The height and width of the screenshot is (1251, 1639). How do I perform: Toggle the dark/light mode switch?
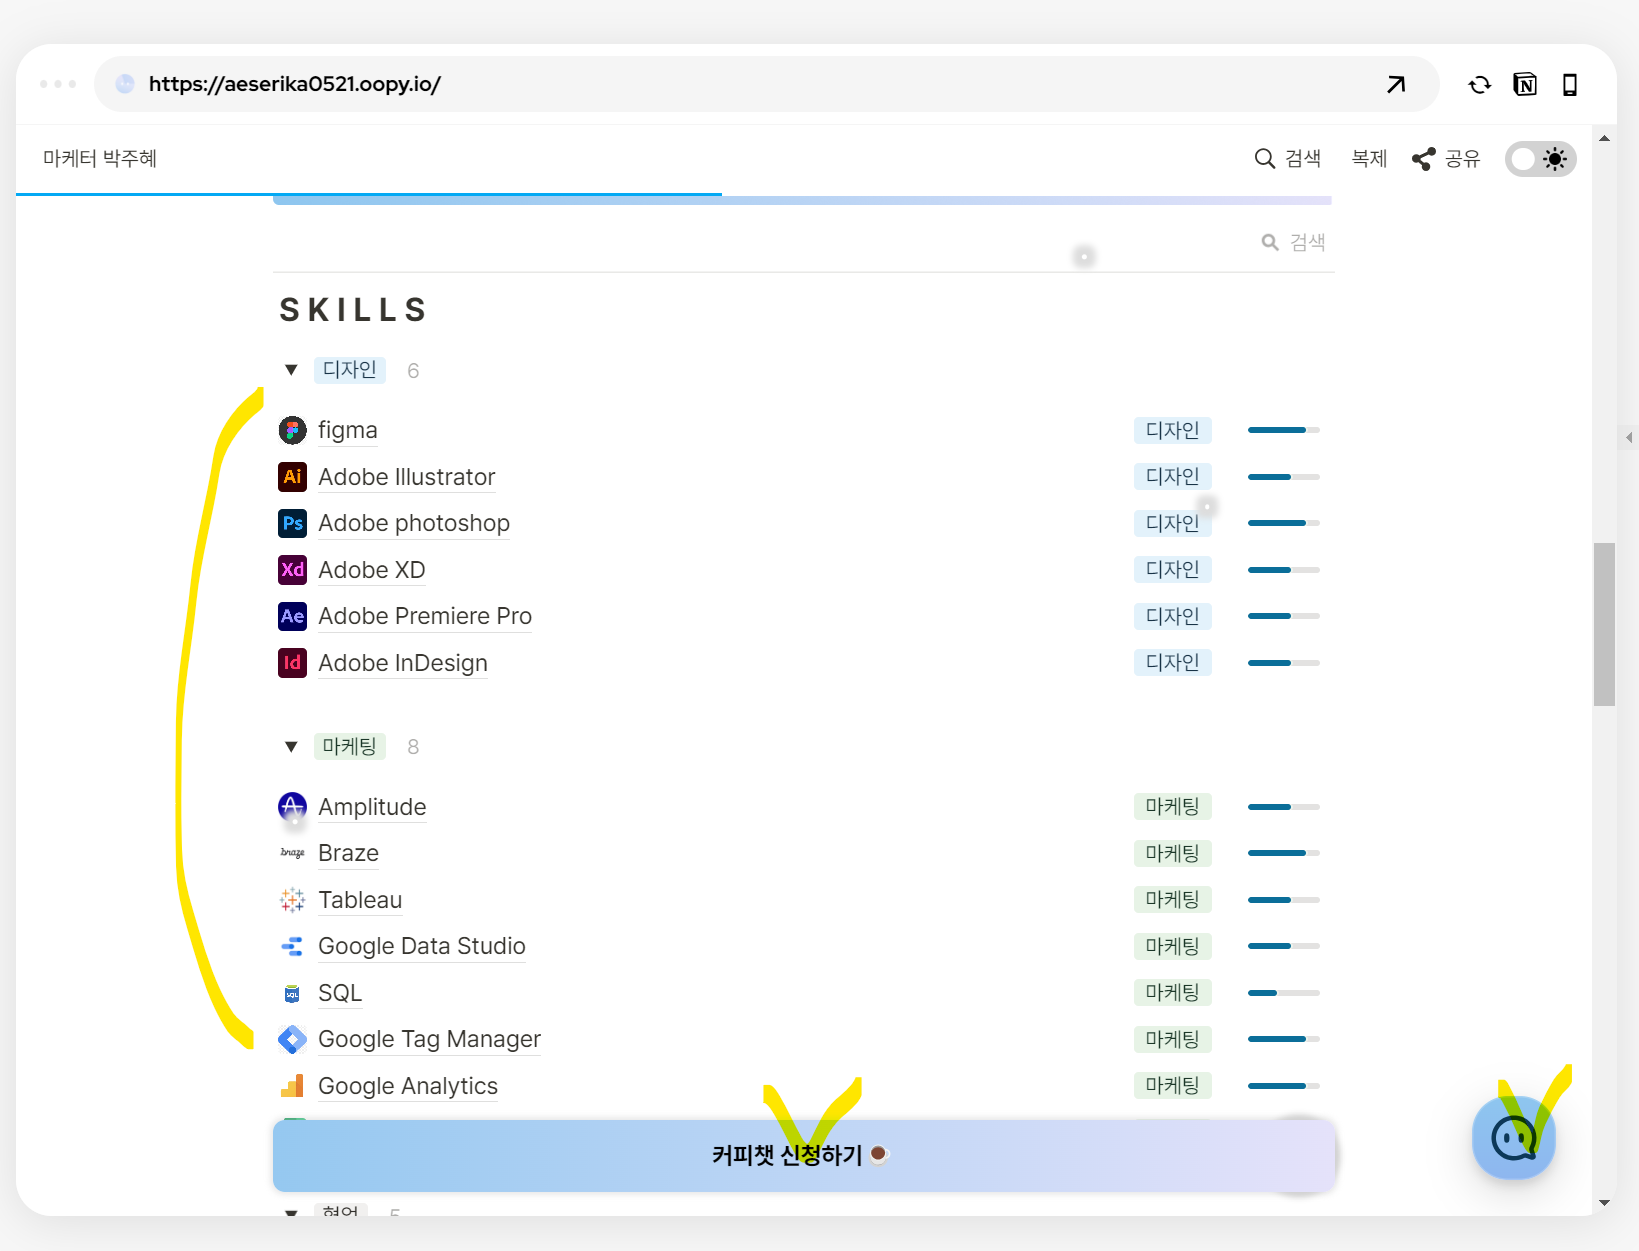tap(1541, 159)
